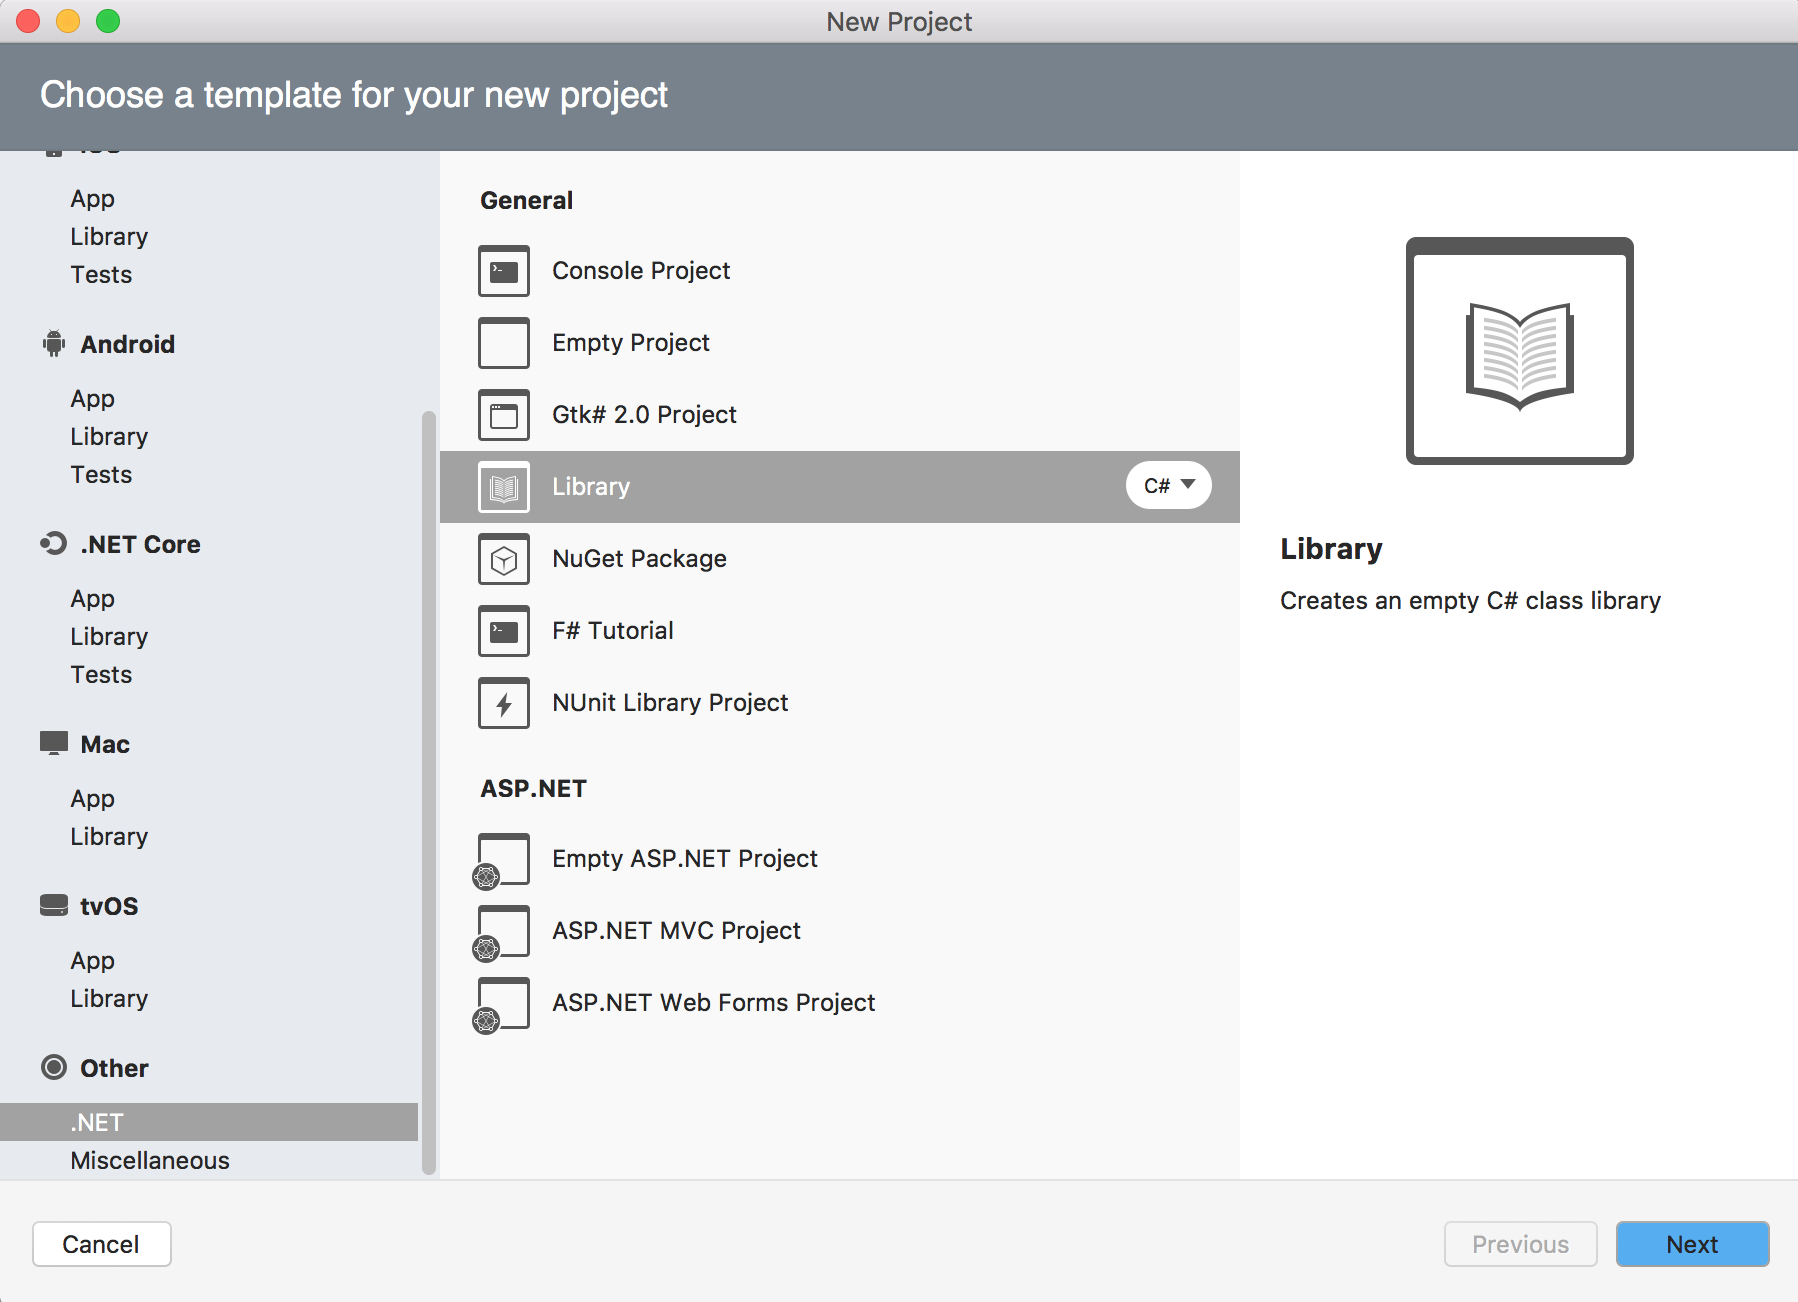Select Library under the tvOS section
1798x1302 pixels.
pos(109,999)
